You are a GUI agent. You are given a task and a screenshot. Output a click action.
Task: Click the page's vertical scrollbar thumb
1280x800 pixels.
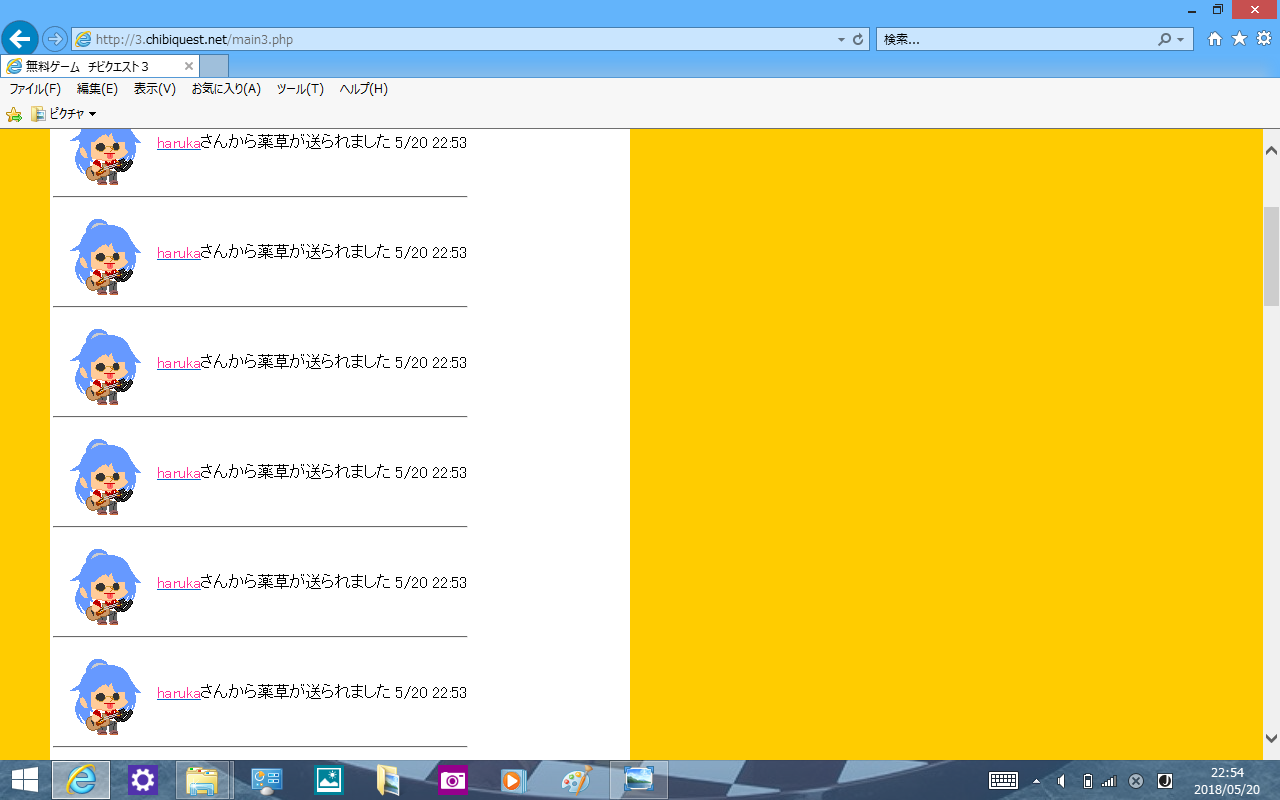[1271, 255]
